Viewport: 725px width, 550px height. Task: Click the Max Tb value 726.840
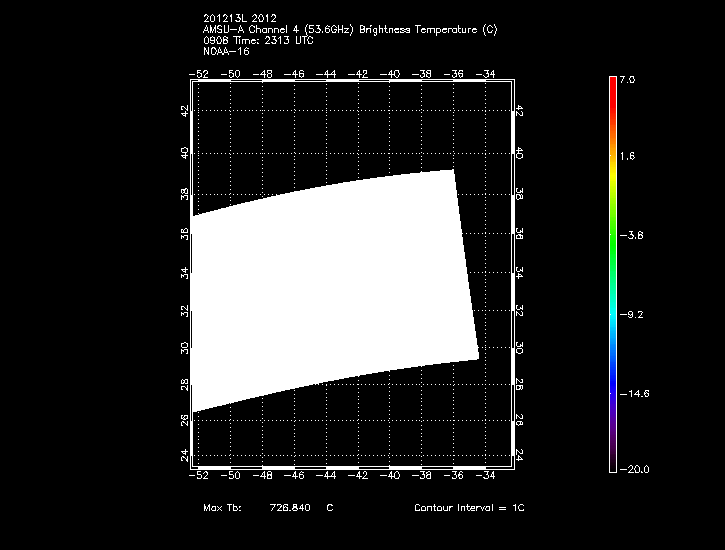289,508
